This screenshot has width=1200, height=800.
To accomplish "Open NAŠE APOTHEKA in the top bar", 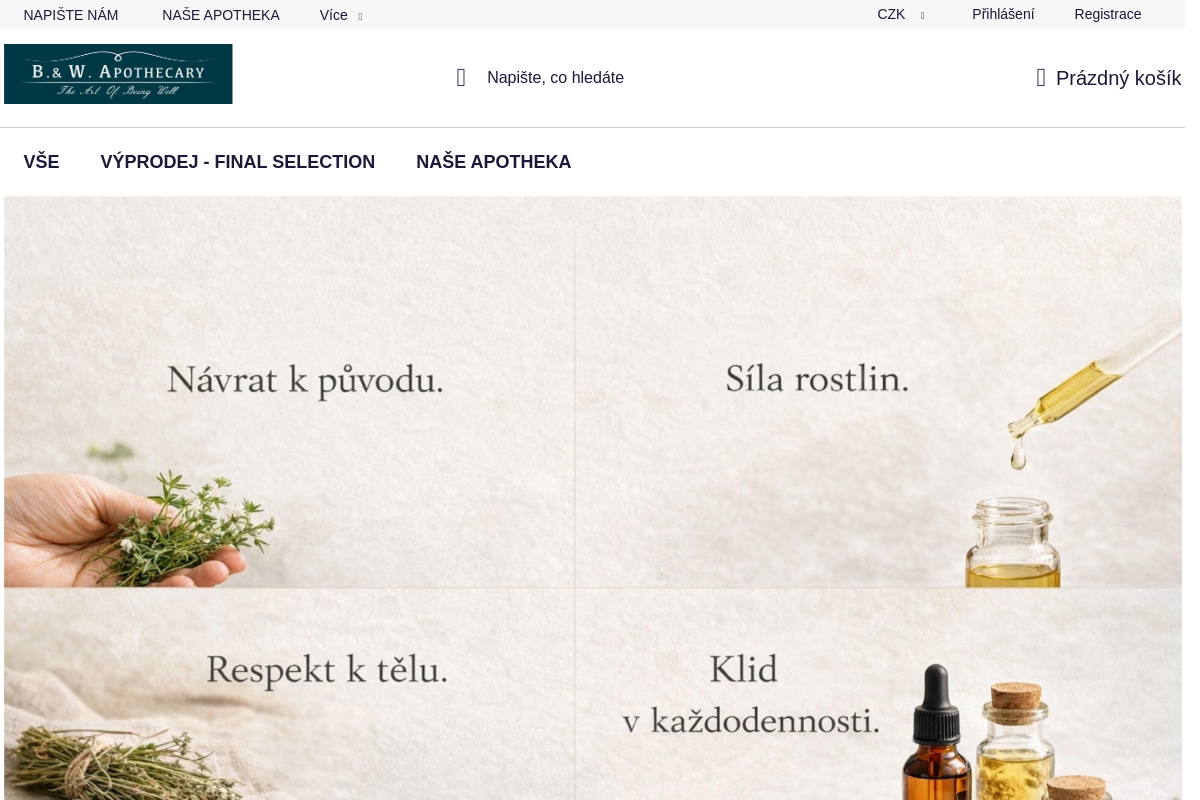I will point(221,15).
